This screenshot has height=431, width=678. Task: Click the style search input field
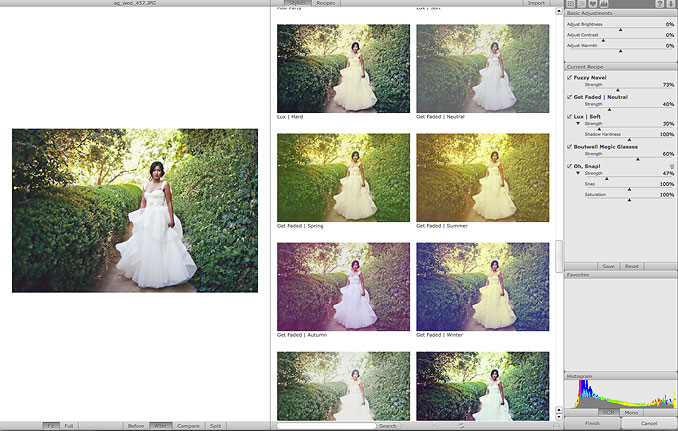326,426
